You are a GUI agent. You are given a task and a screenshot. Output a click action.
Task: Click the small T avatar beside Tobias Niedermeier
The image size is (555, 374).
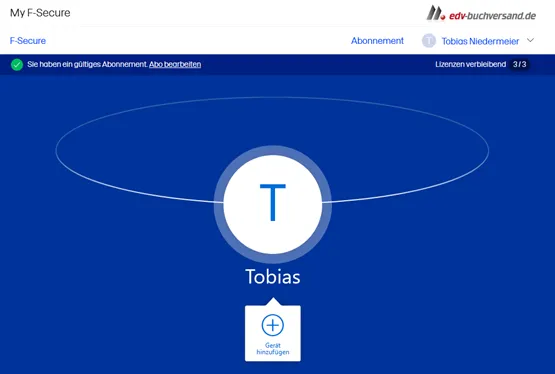429,41
